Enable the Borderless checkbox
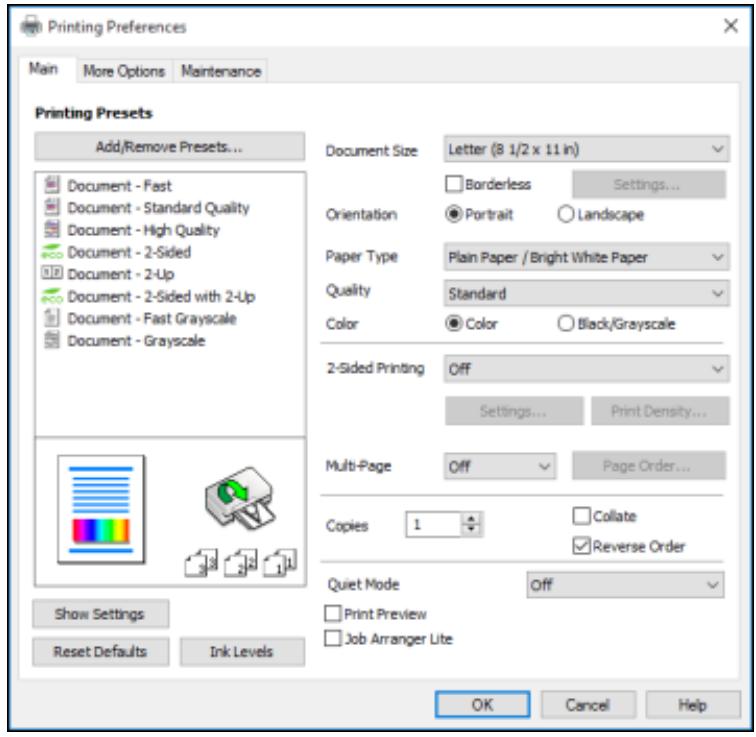The width and height of the screenshot is (756, 737). 454,184
